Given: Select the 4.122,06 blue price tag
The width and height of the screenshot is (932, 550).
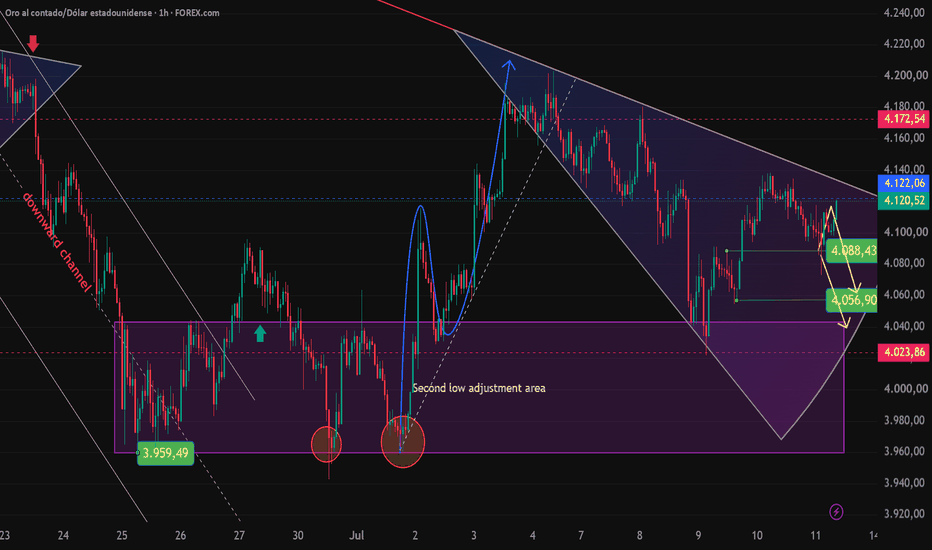Looking at the screenshot, I should 903,183.
